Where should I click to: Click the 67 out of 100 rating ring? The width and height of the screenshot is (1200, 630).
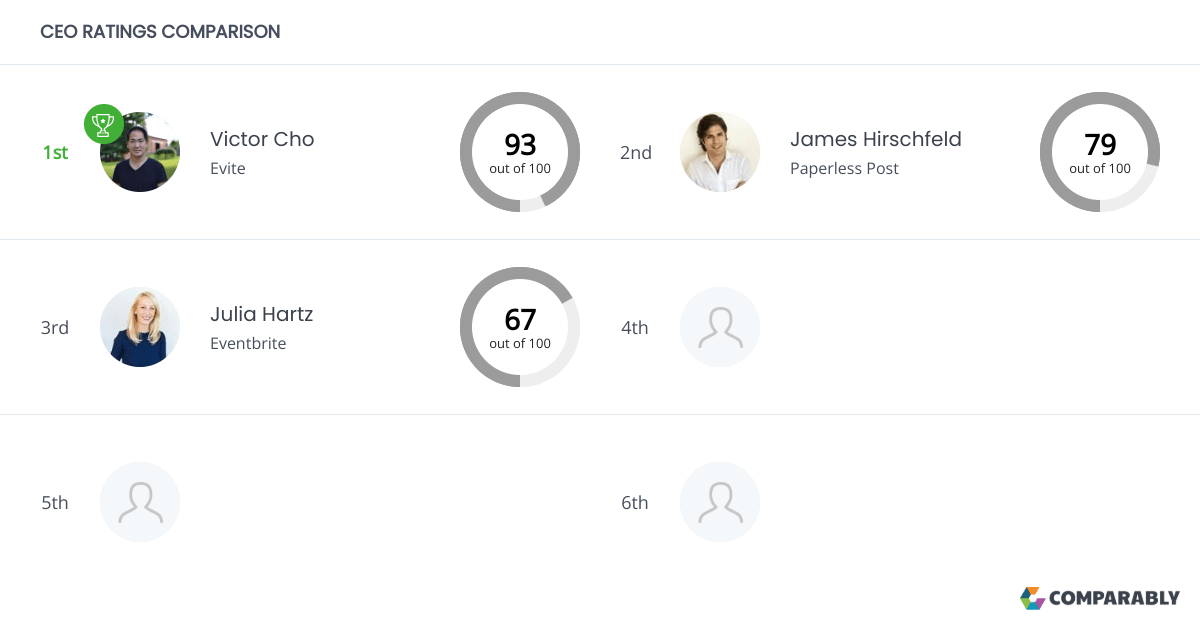click(x=520, y=327)
